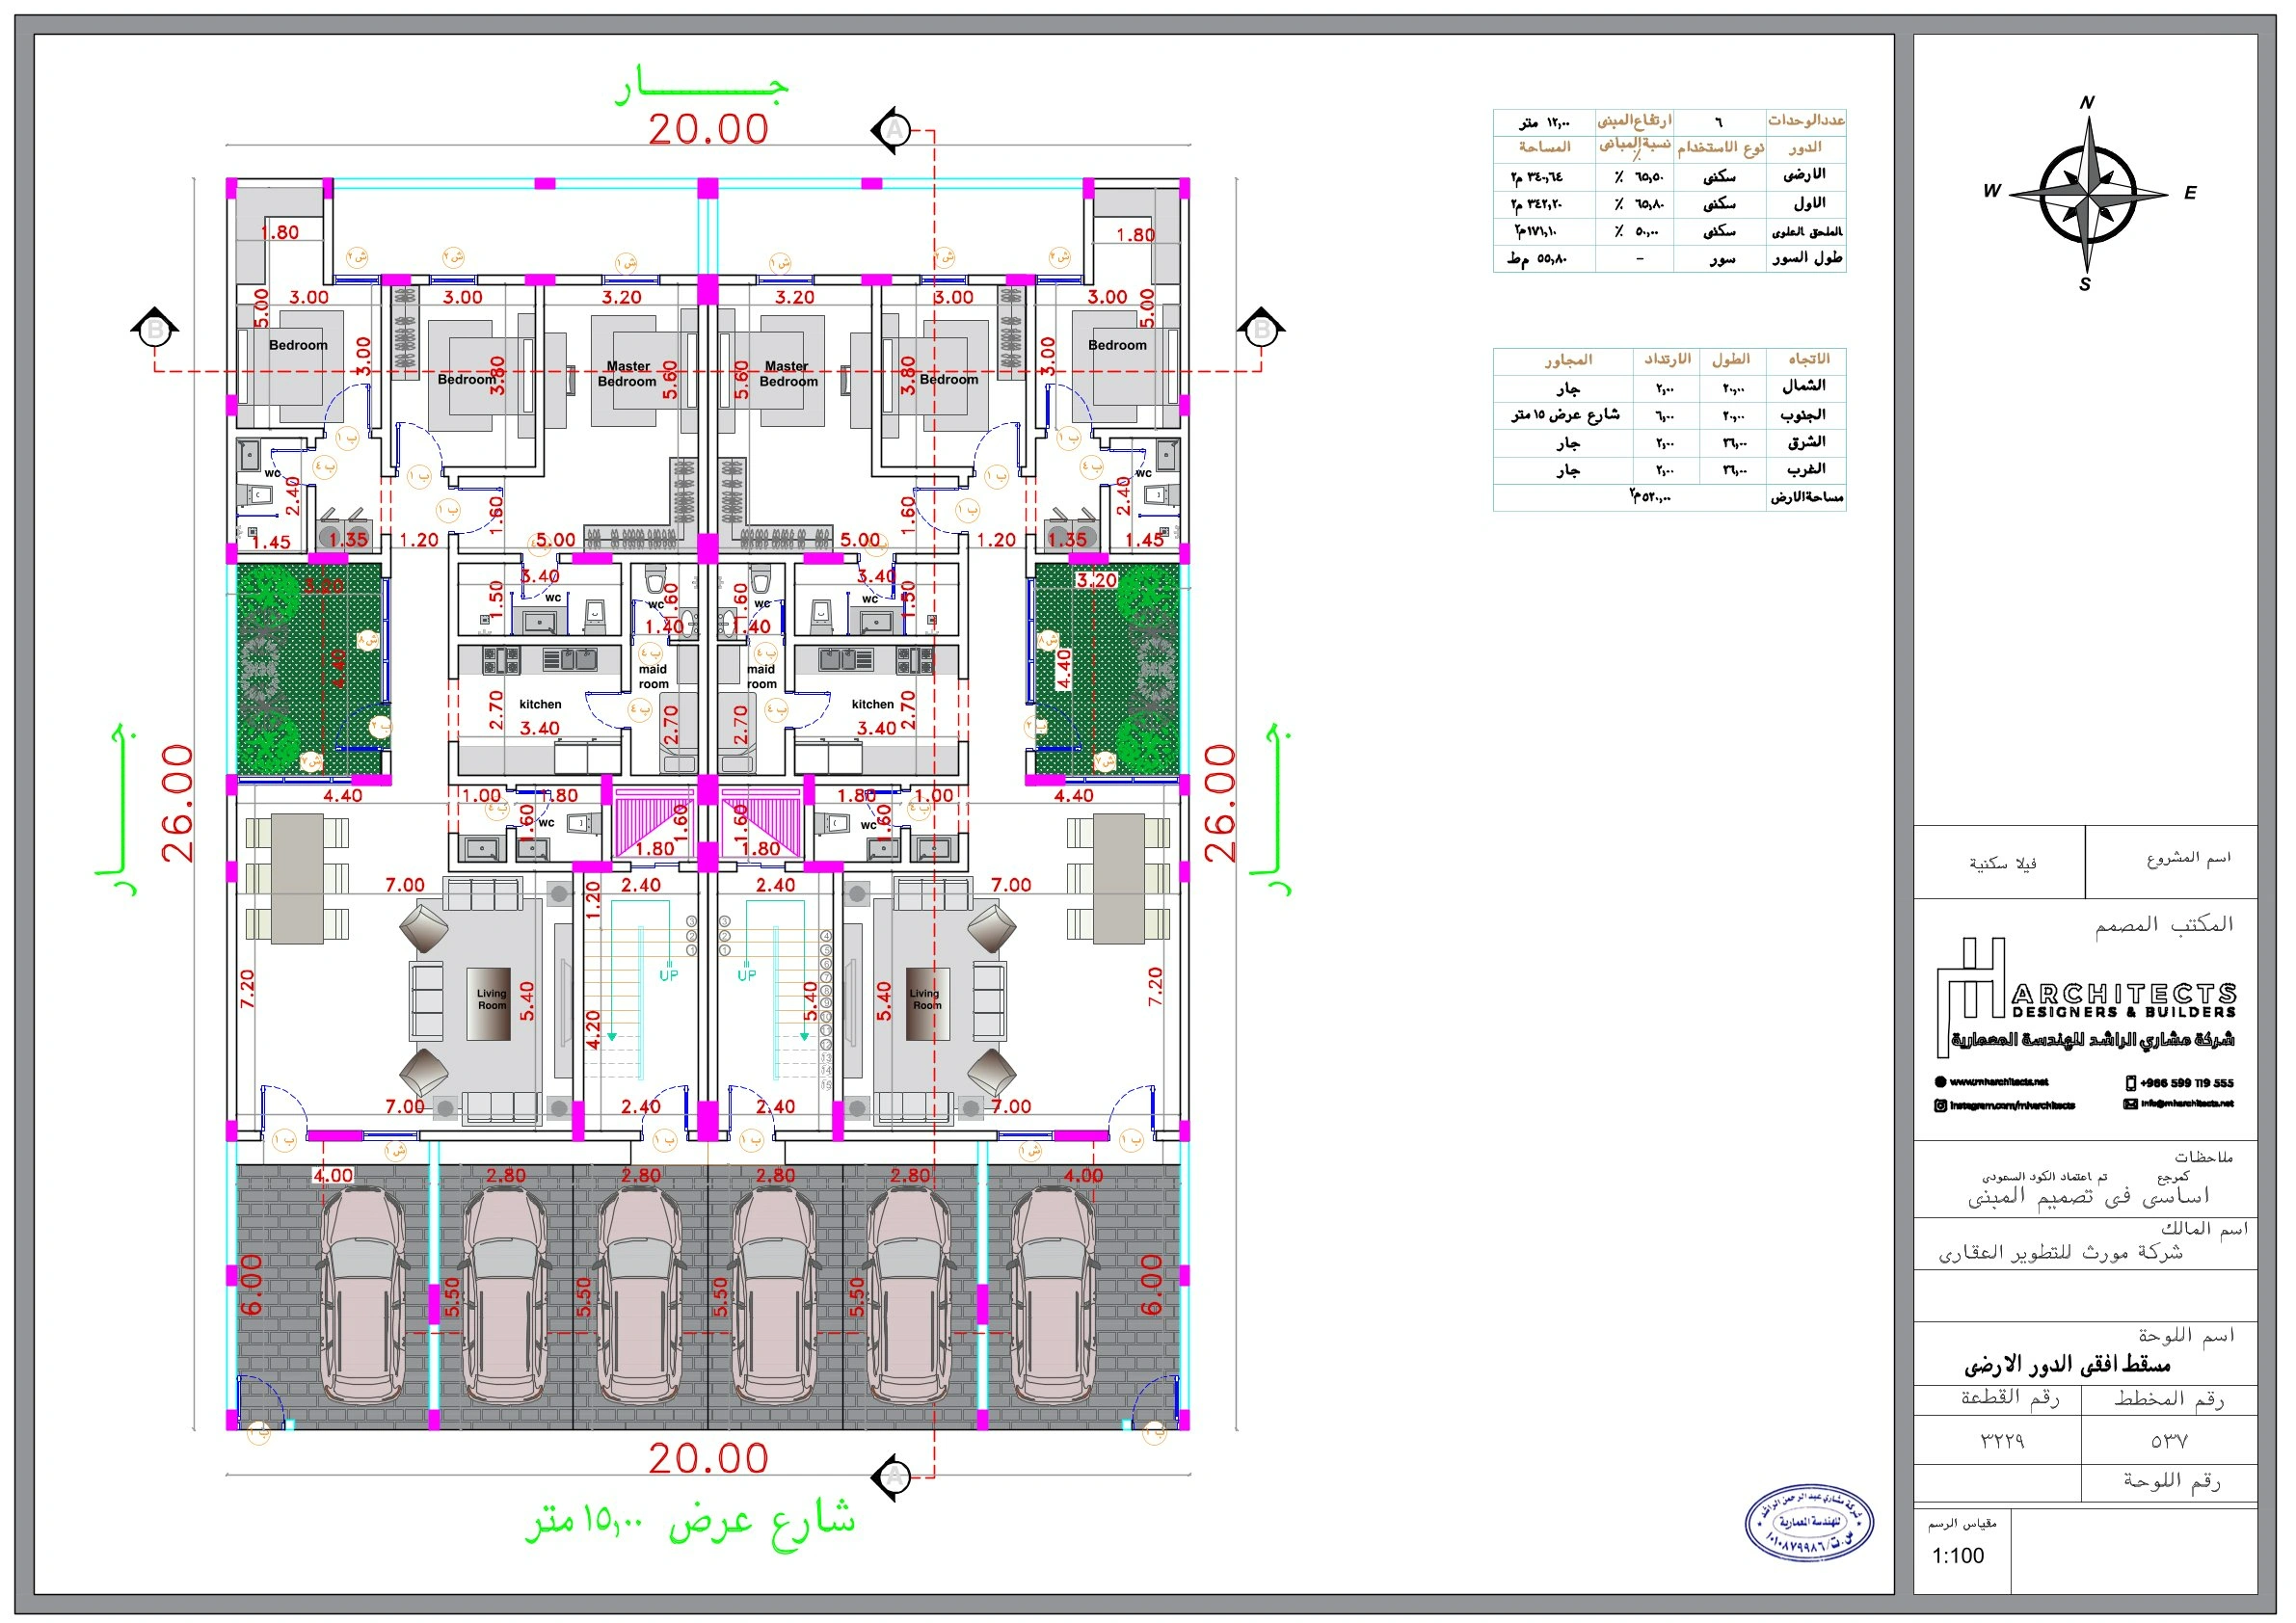This screenshot has height=1623, width=2296.
Task: Click the عددالوحدات header in the building table
Action: (1806, 120)
